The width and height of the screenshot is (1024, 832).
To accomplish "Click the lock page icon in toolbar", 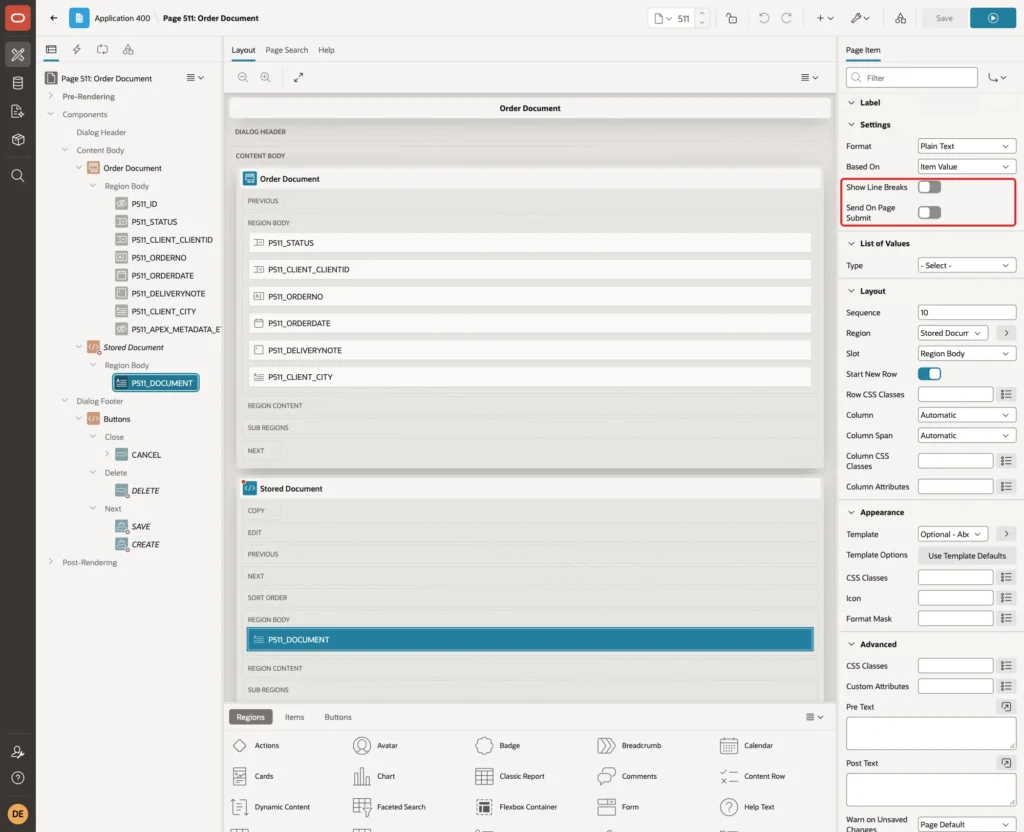I will point(731,18).
